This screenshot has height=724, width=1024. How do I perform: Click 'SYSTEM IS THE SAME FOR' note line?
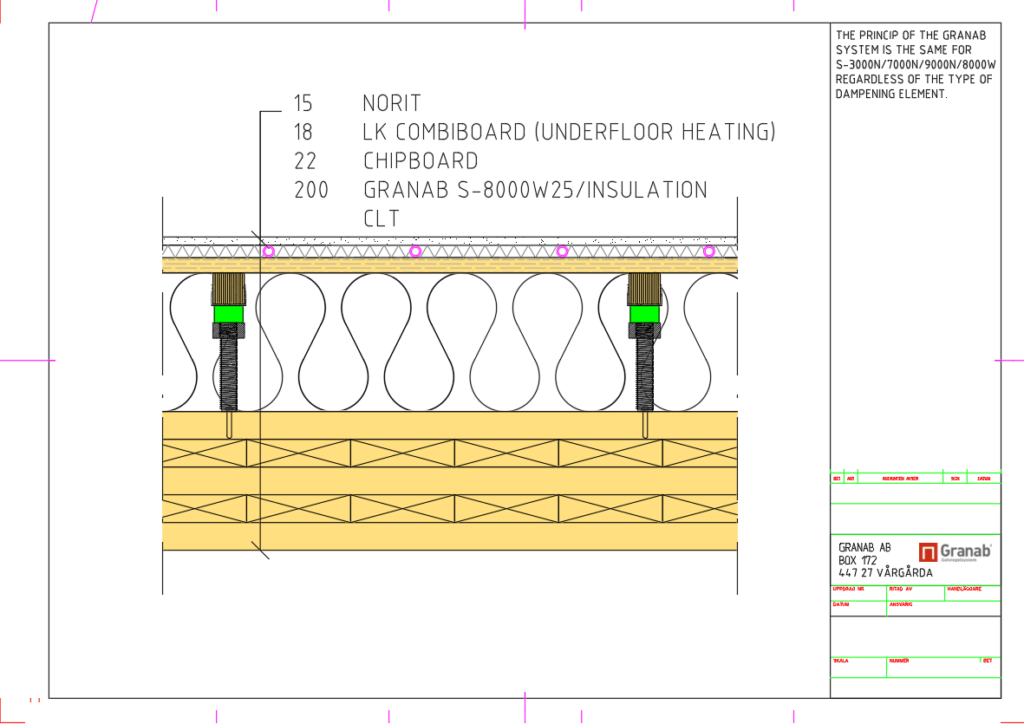904,50
